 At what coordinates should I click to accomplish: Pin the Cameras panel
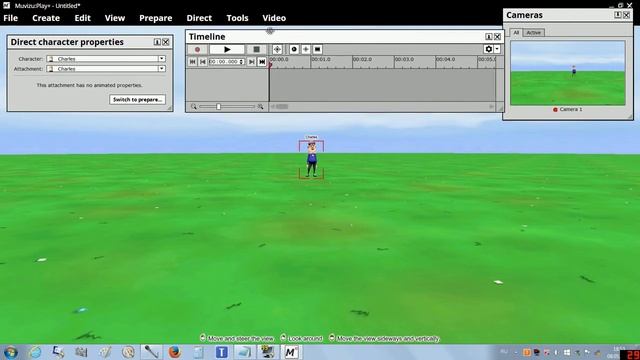618,15
